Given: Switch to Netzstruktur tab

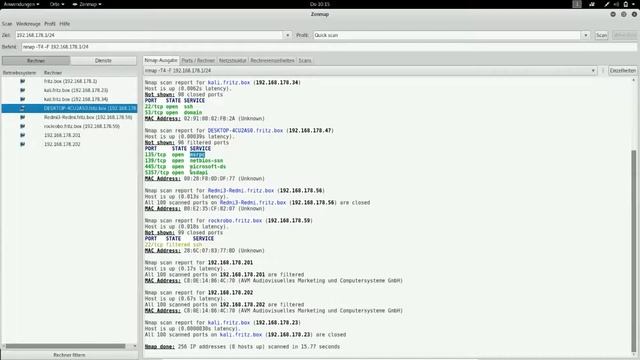Looking at the screenshot, I should click(x=233, y=60).
